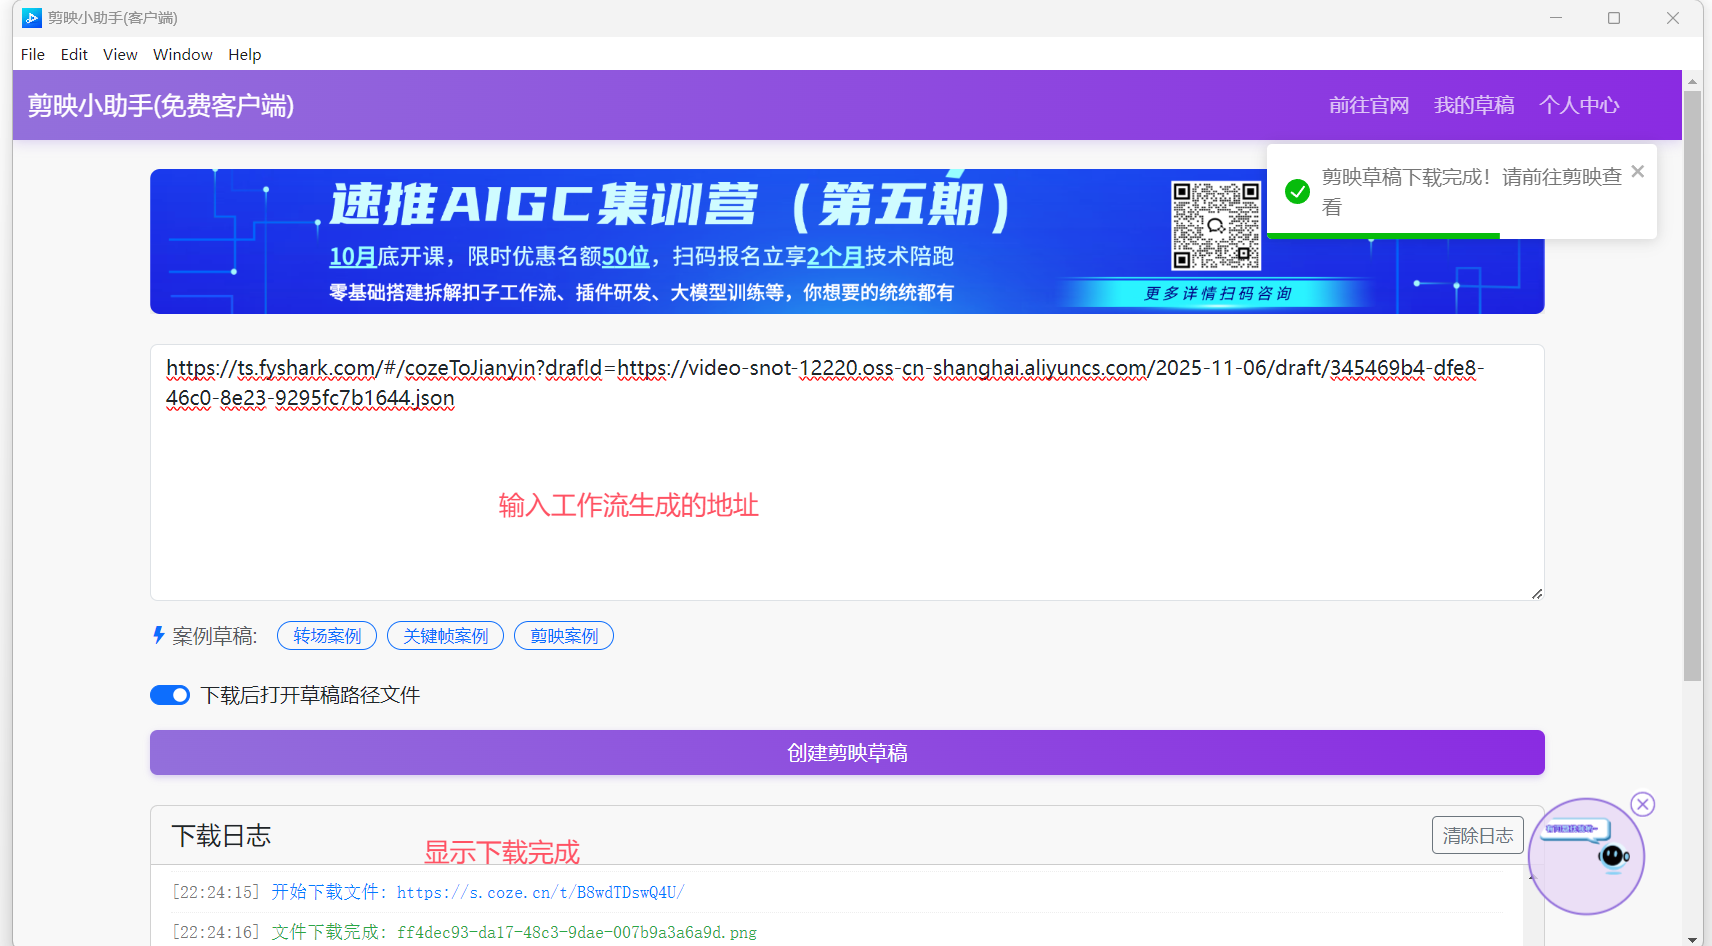Open 我的草稿 page
This screenshot has width=1712, height=946.
pos(1474,105)
